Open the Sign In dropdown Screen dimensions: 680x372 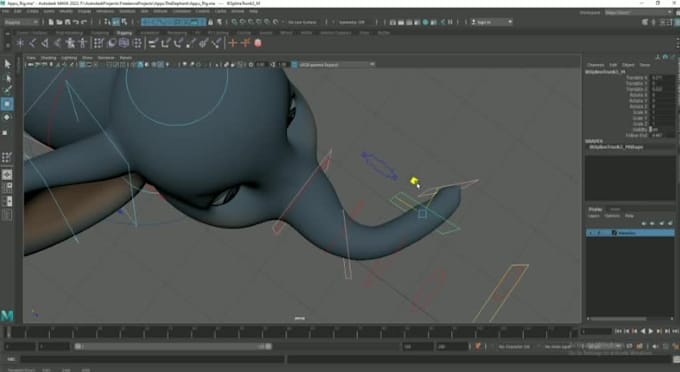pos(492,22)
